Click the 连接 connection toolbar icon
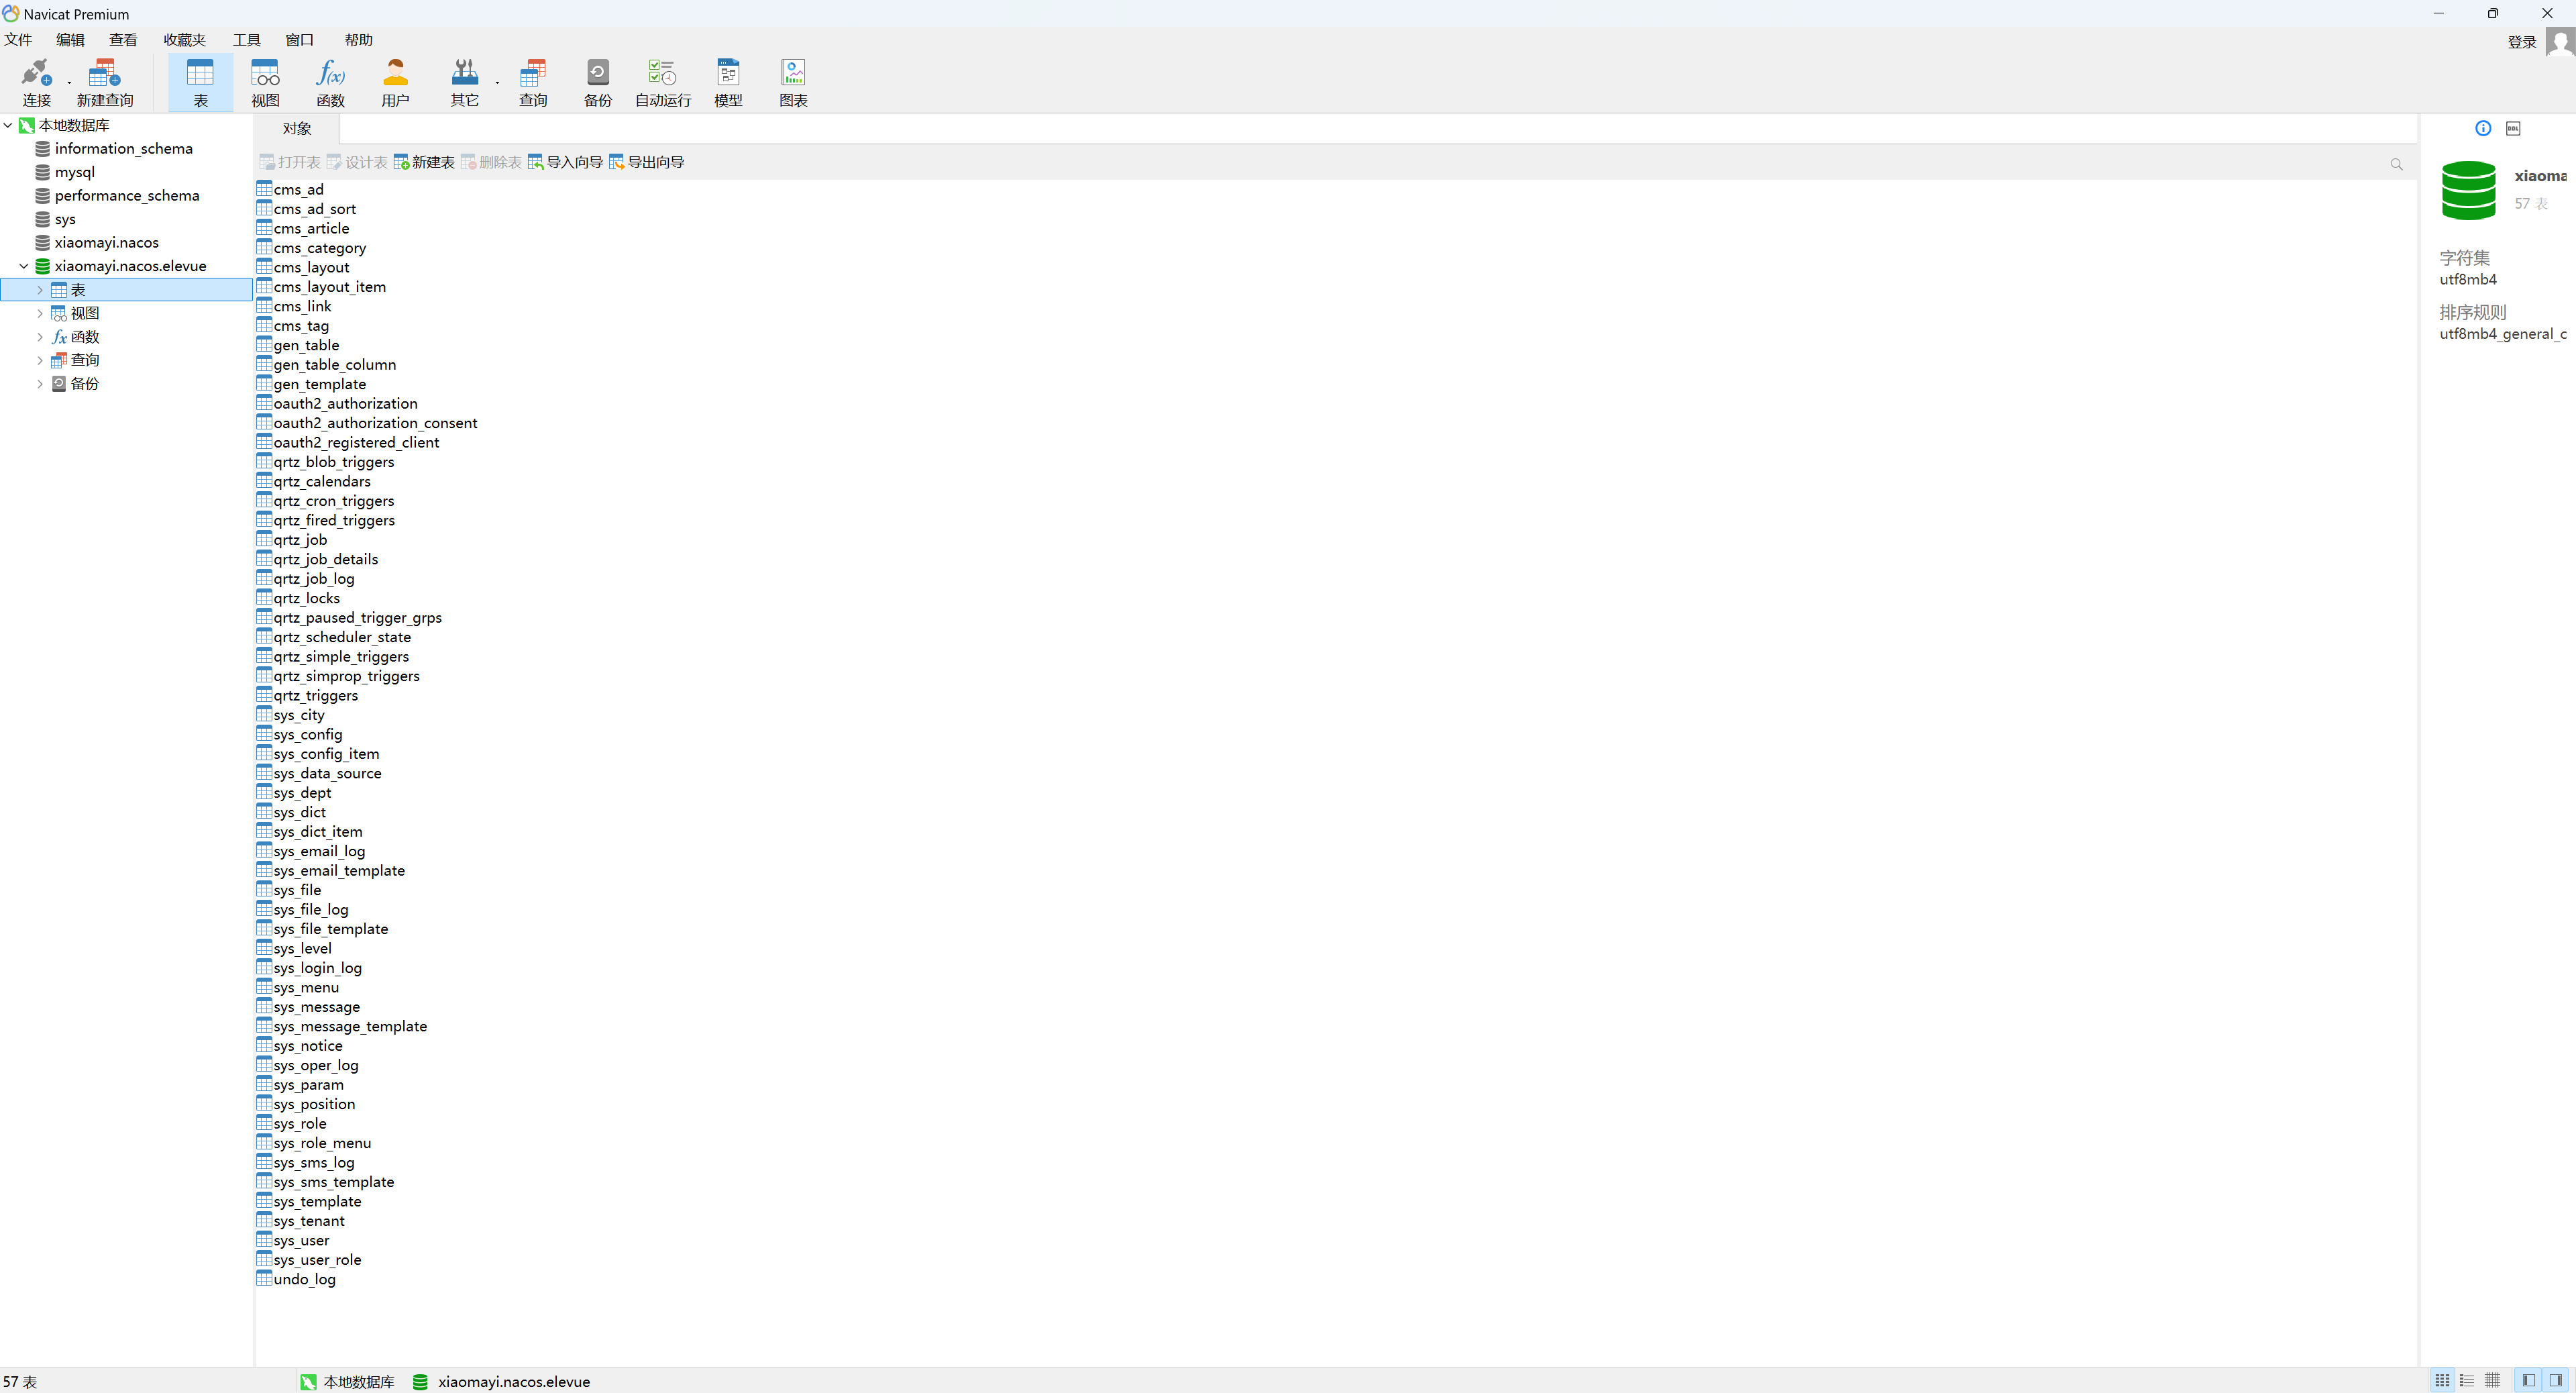 tap(36, 83)
